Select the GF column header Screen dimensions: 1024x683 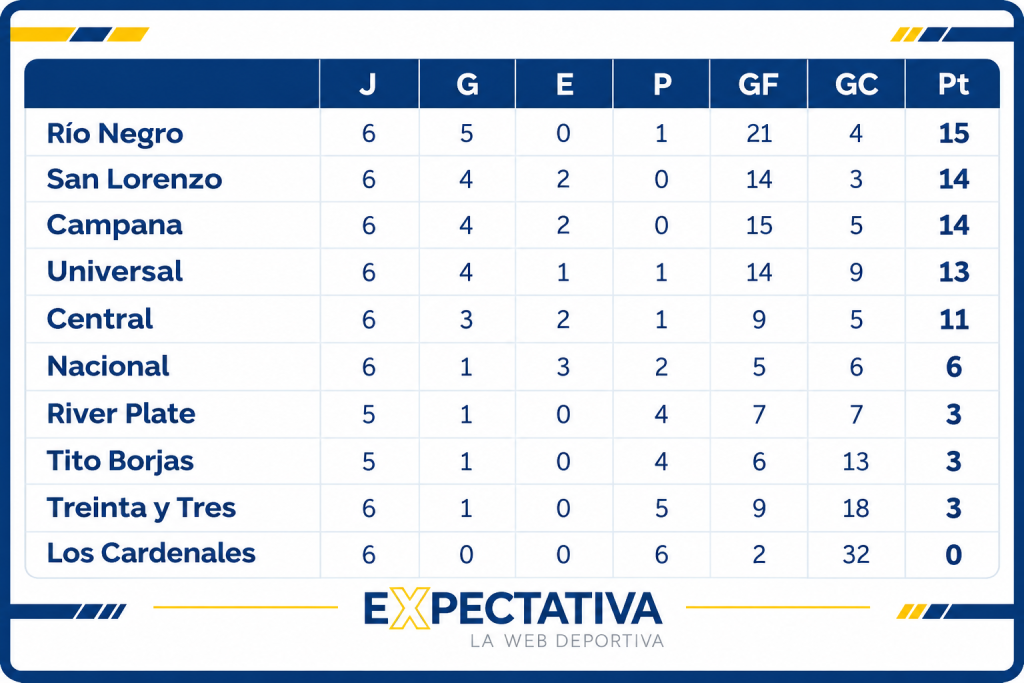[758, 84]
